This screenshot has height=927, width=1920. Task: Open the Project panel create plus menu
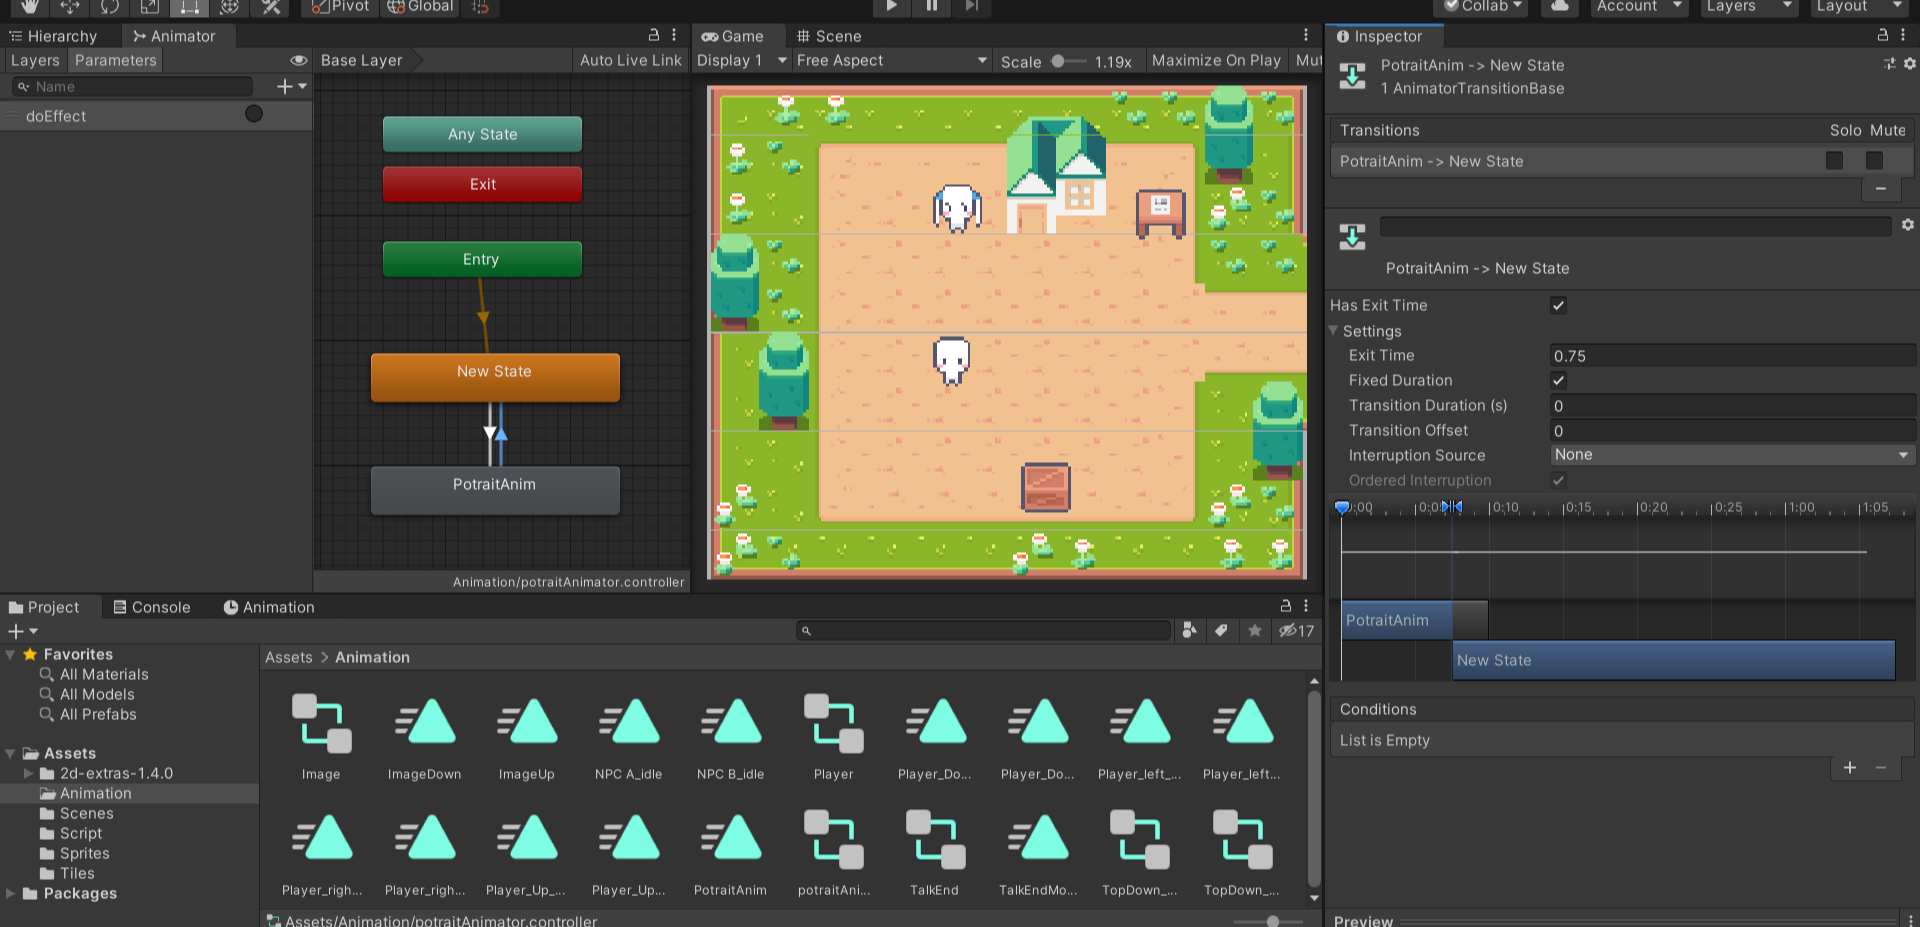click(22, 631)
